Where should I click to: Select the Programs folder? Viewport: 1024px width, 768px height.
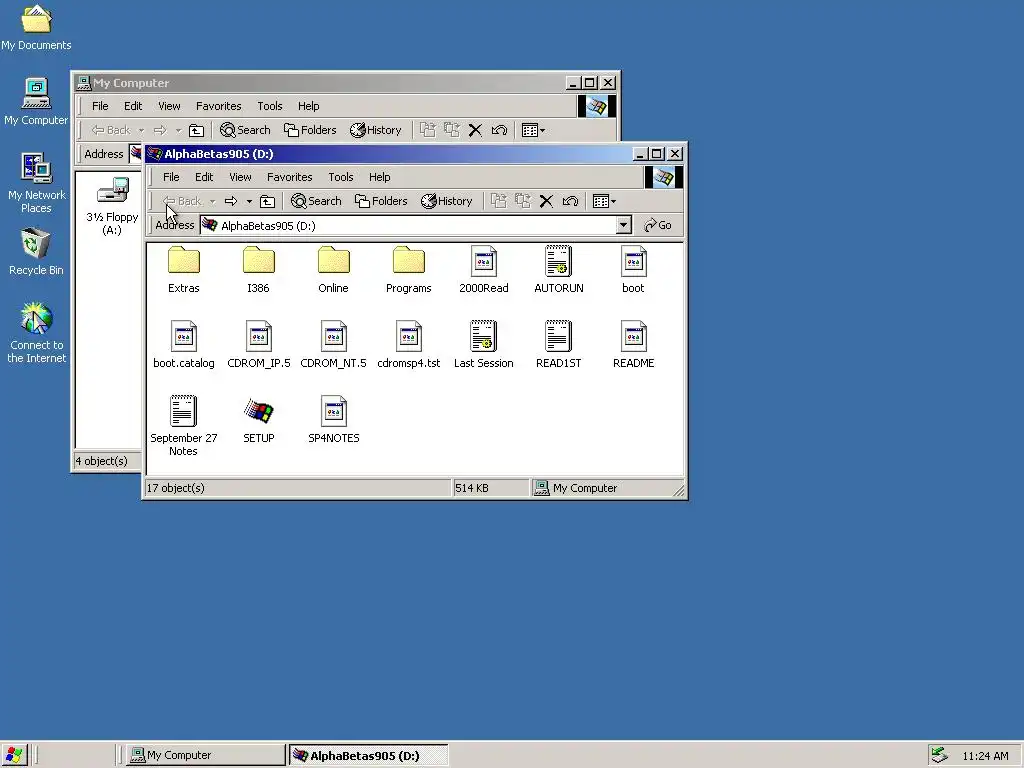coord(409,270)
